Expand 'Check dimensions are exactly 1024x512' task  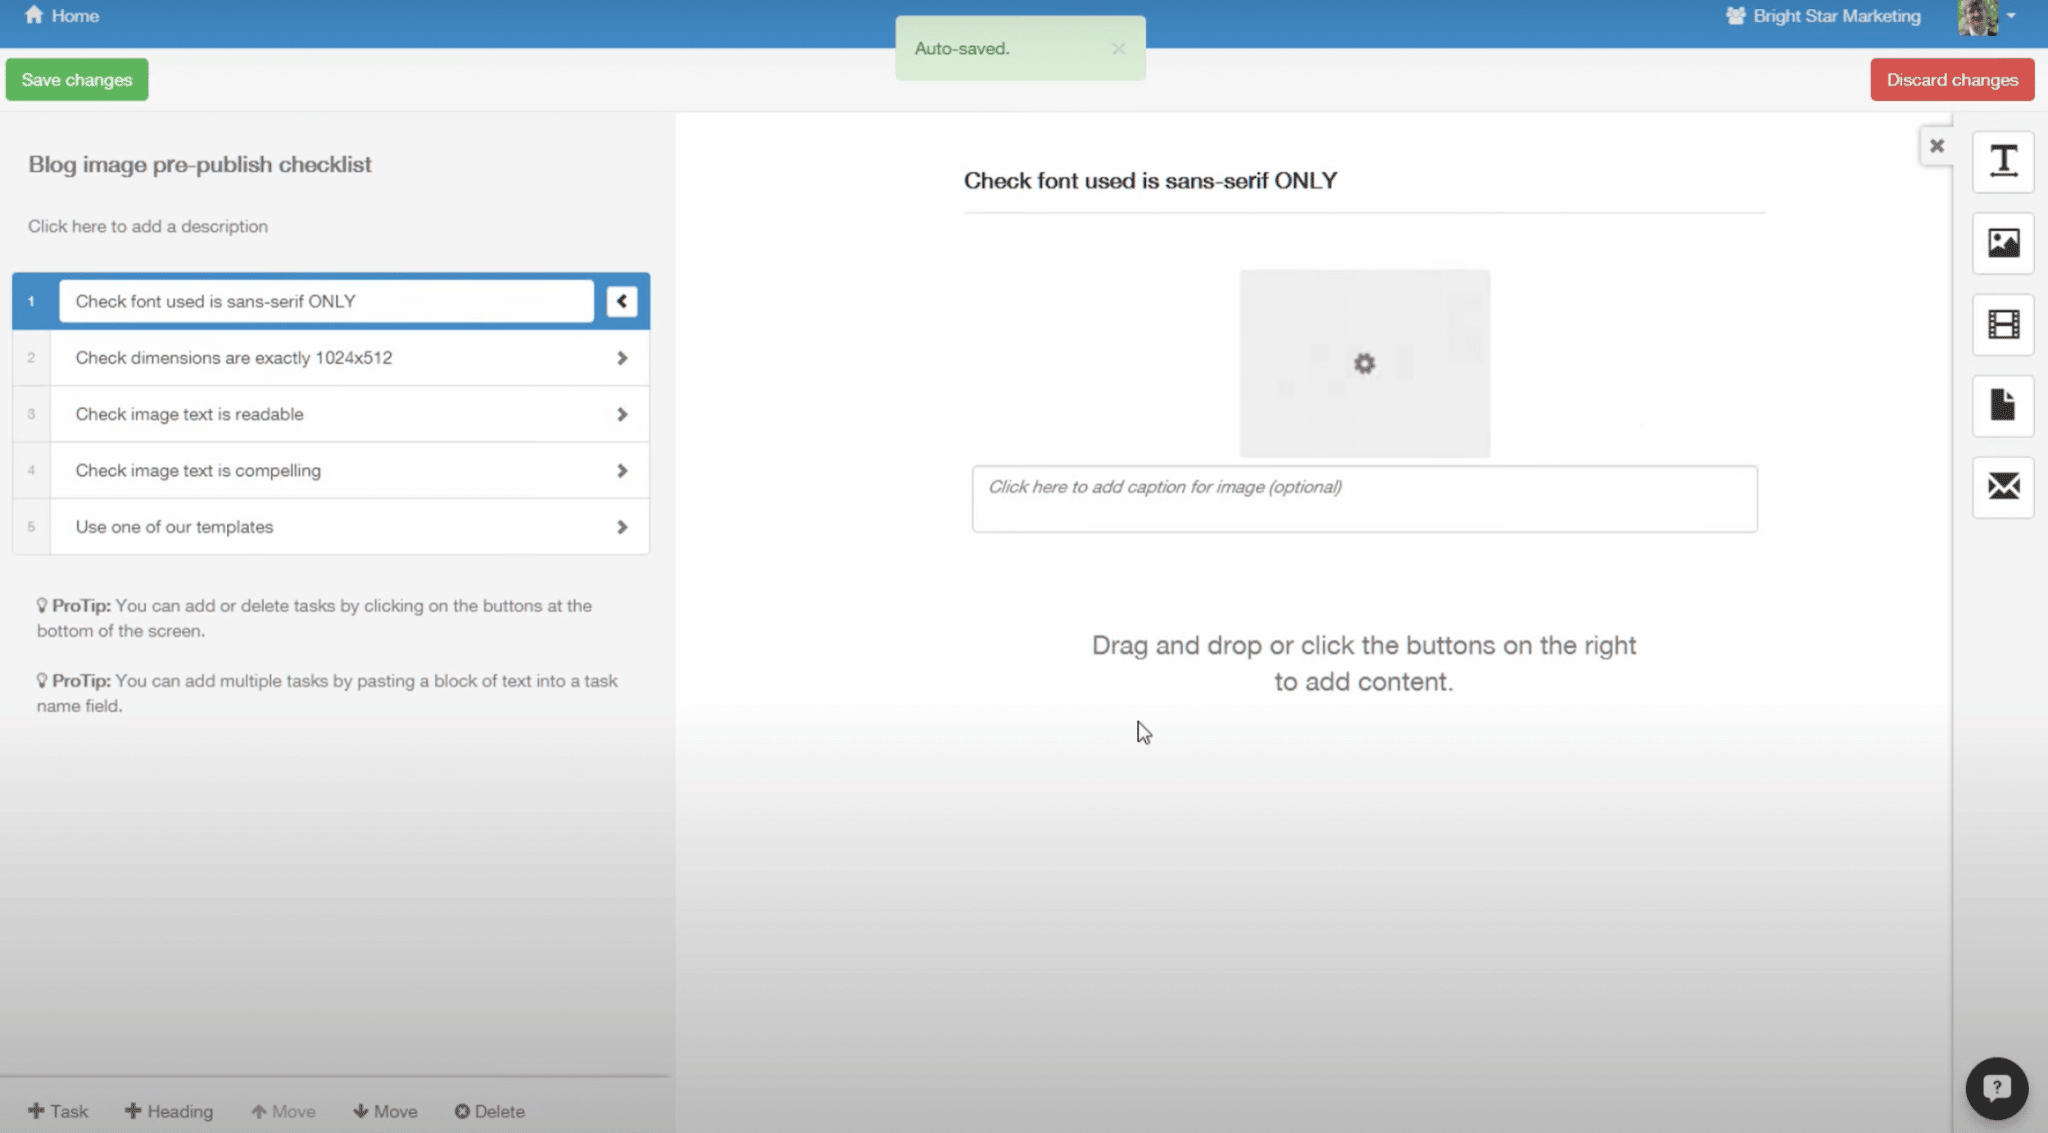tap(621, 358)
